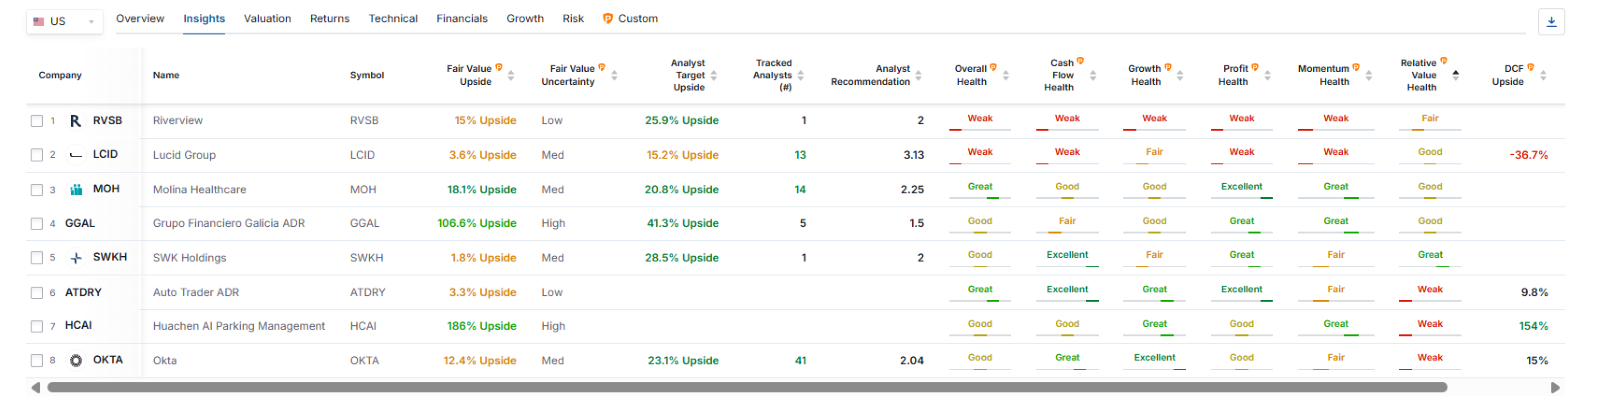Sort by Fair Value Uncertainty arrows
This screenshot has height=400, width=1600.
coord(614,75)
